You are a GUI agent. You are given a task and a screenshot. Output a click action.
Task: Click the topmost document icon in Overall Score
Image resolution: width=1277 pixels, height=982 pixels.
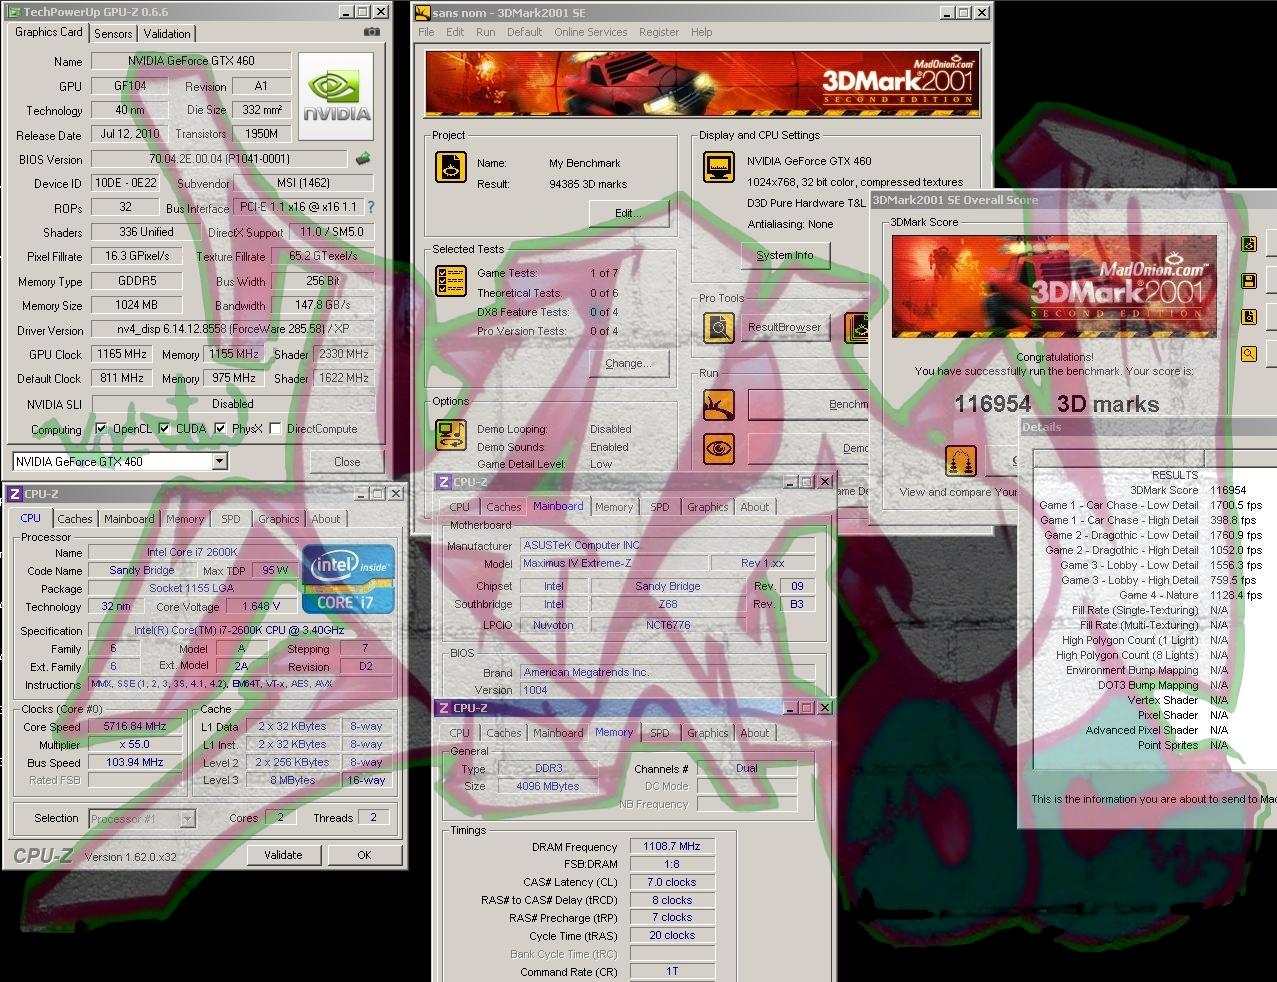1249,244
